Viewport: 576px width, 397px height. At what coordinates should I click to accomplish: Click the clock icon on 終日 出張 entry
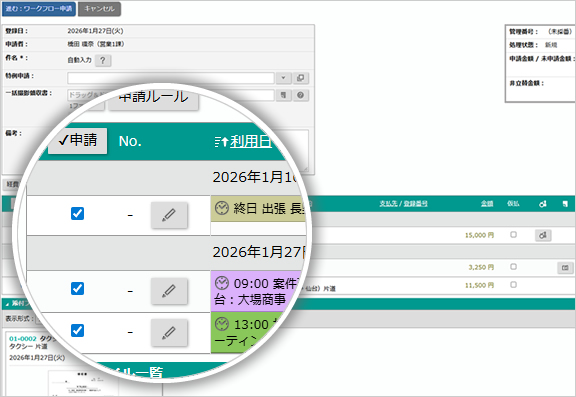tap(222, 208)
